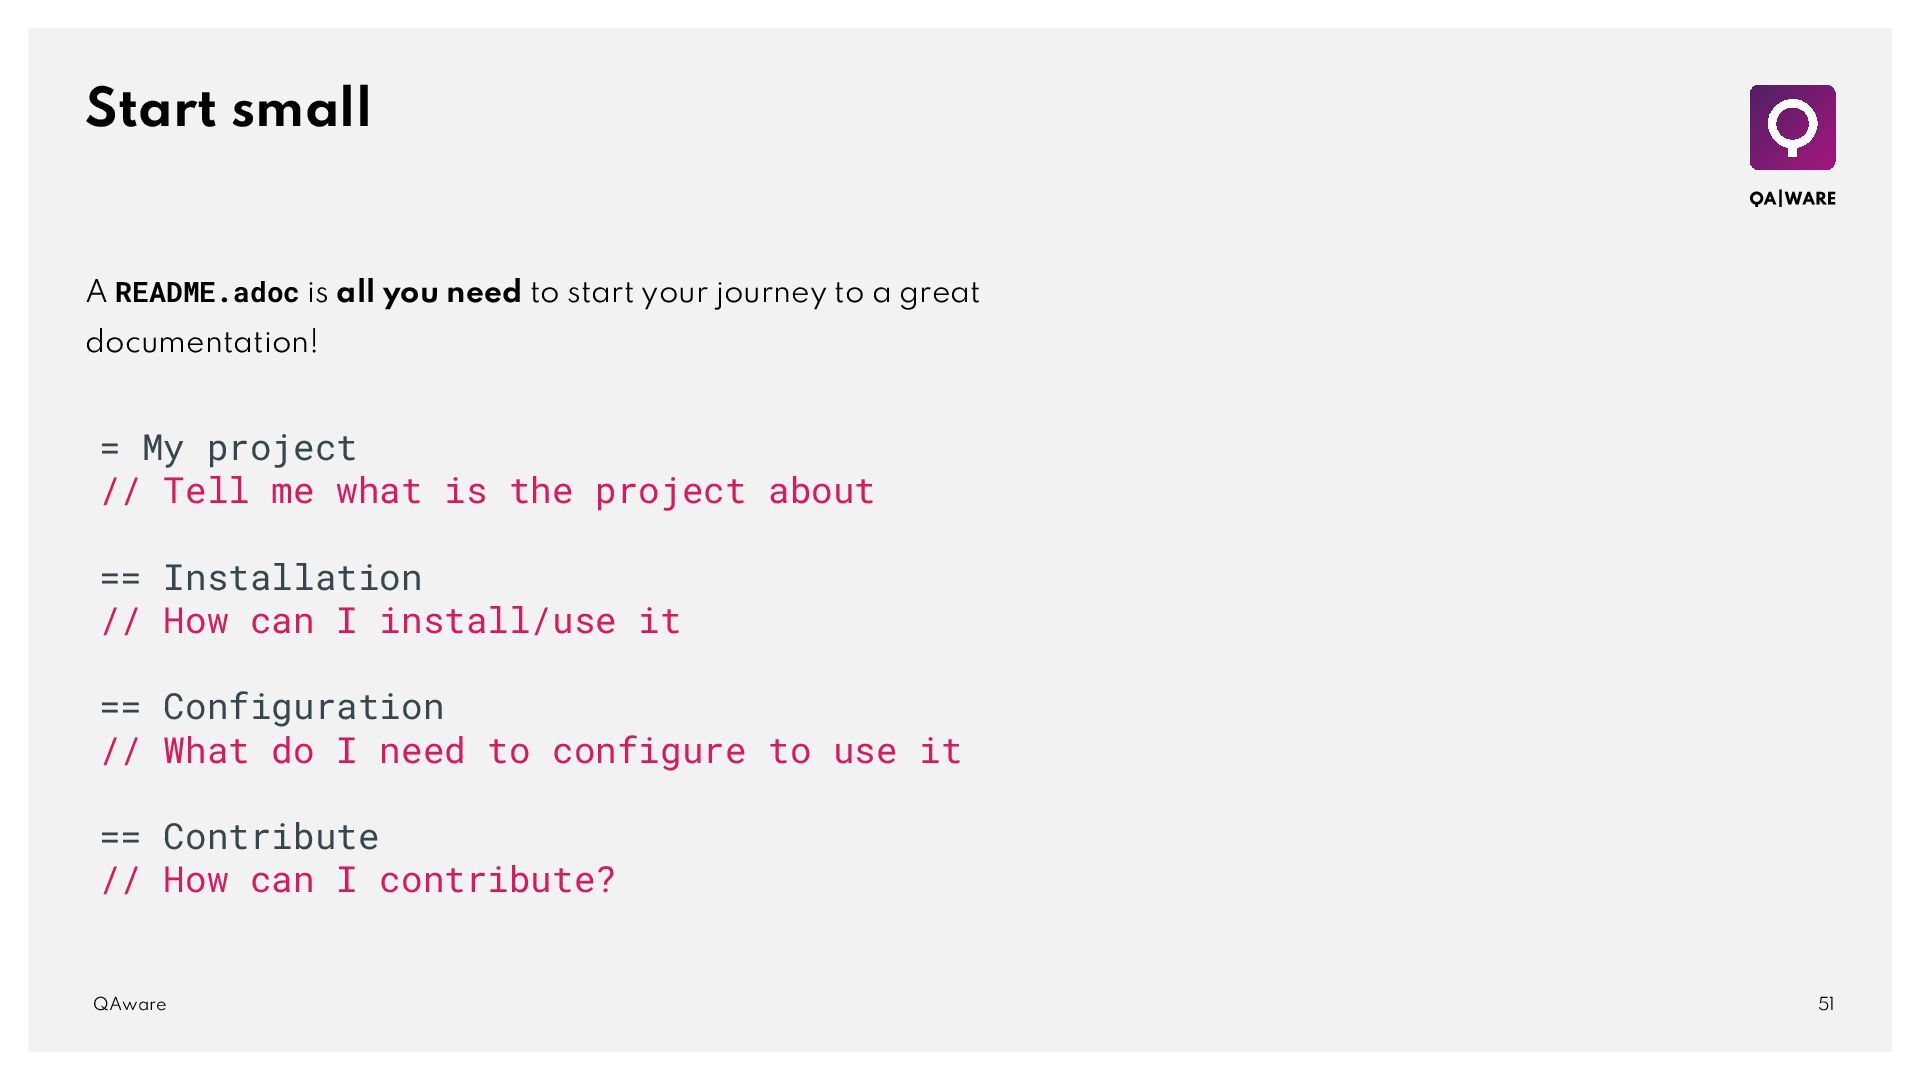The height and width of the screenshot is (1080, 1920).
Task: Click the '== Installation' heading line
Action: coord(261,578)
